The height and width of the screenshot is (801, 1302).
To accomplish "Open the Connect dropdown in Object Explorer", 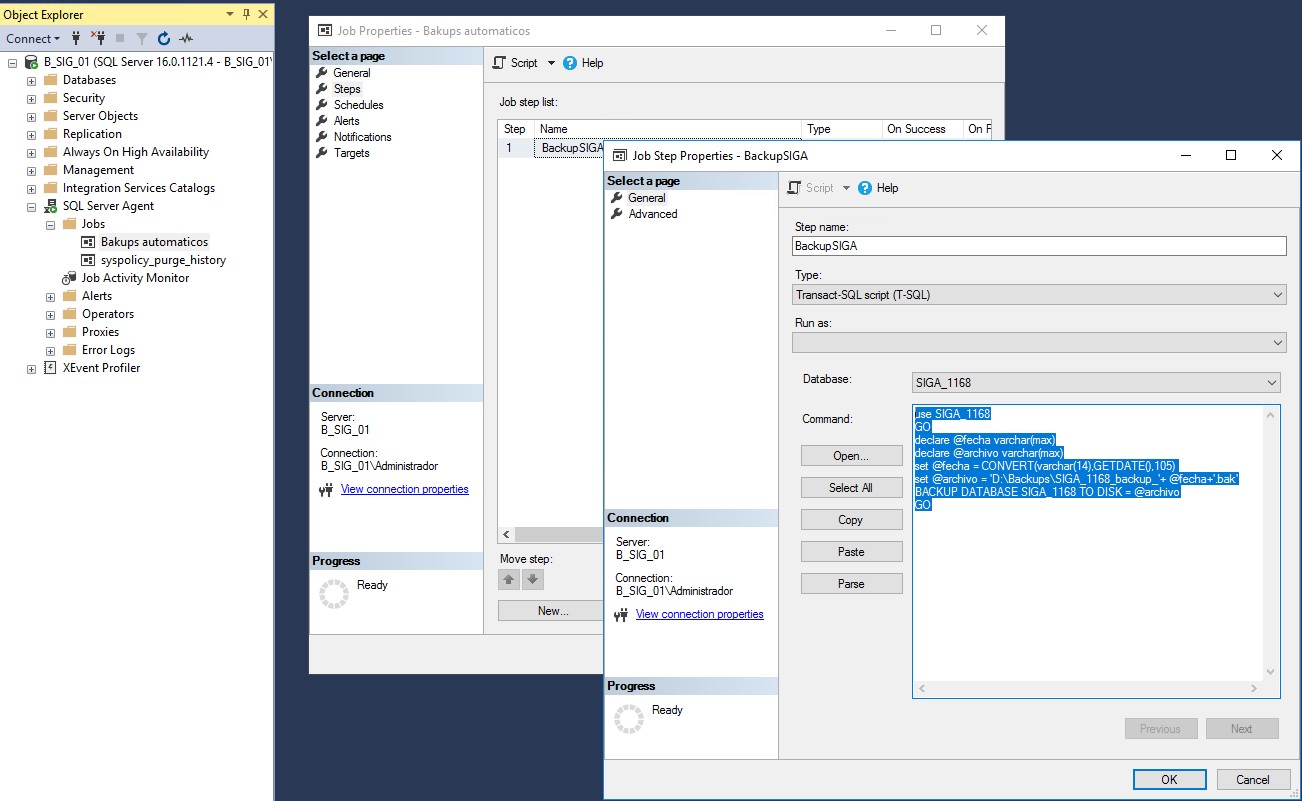I will point(33,38).
